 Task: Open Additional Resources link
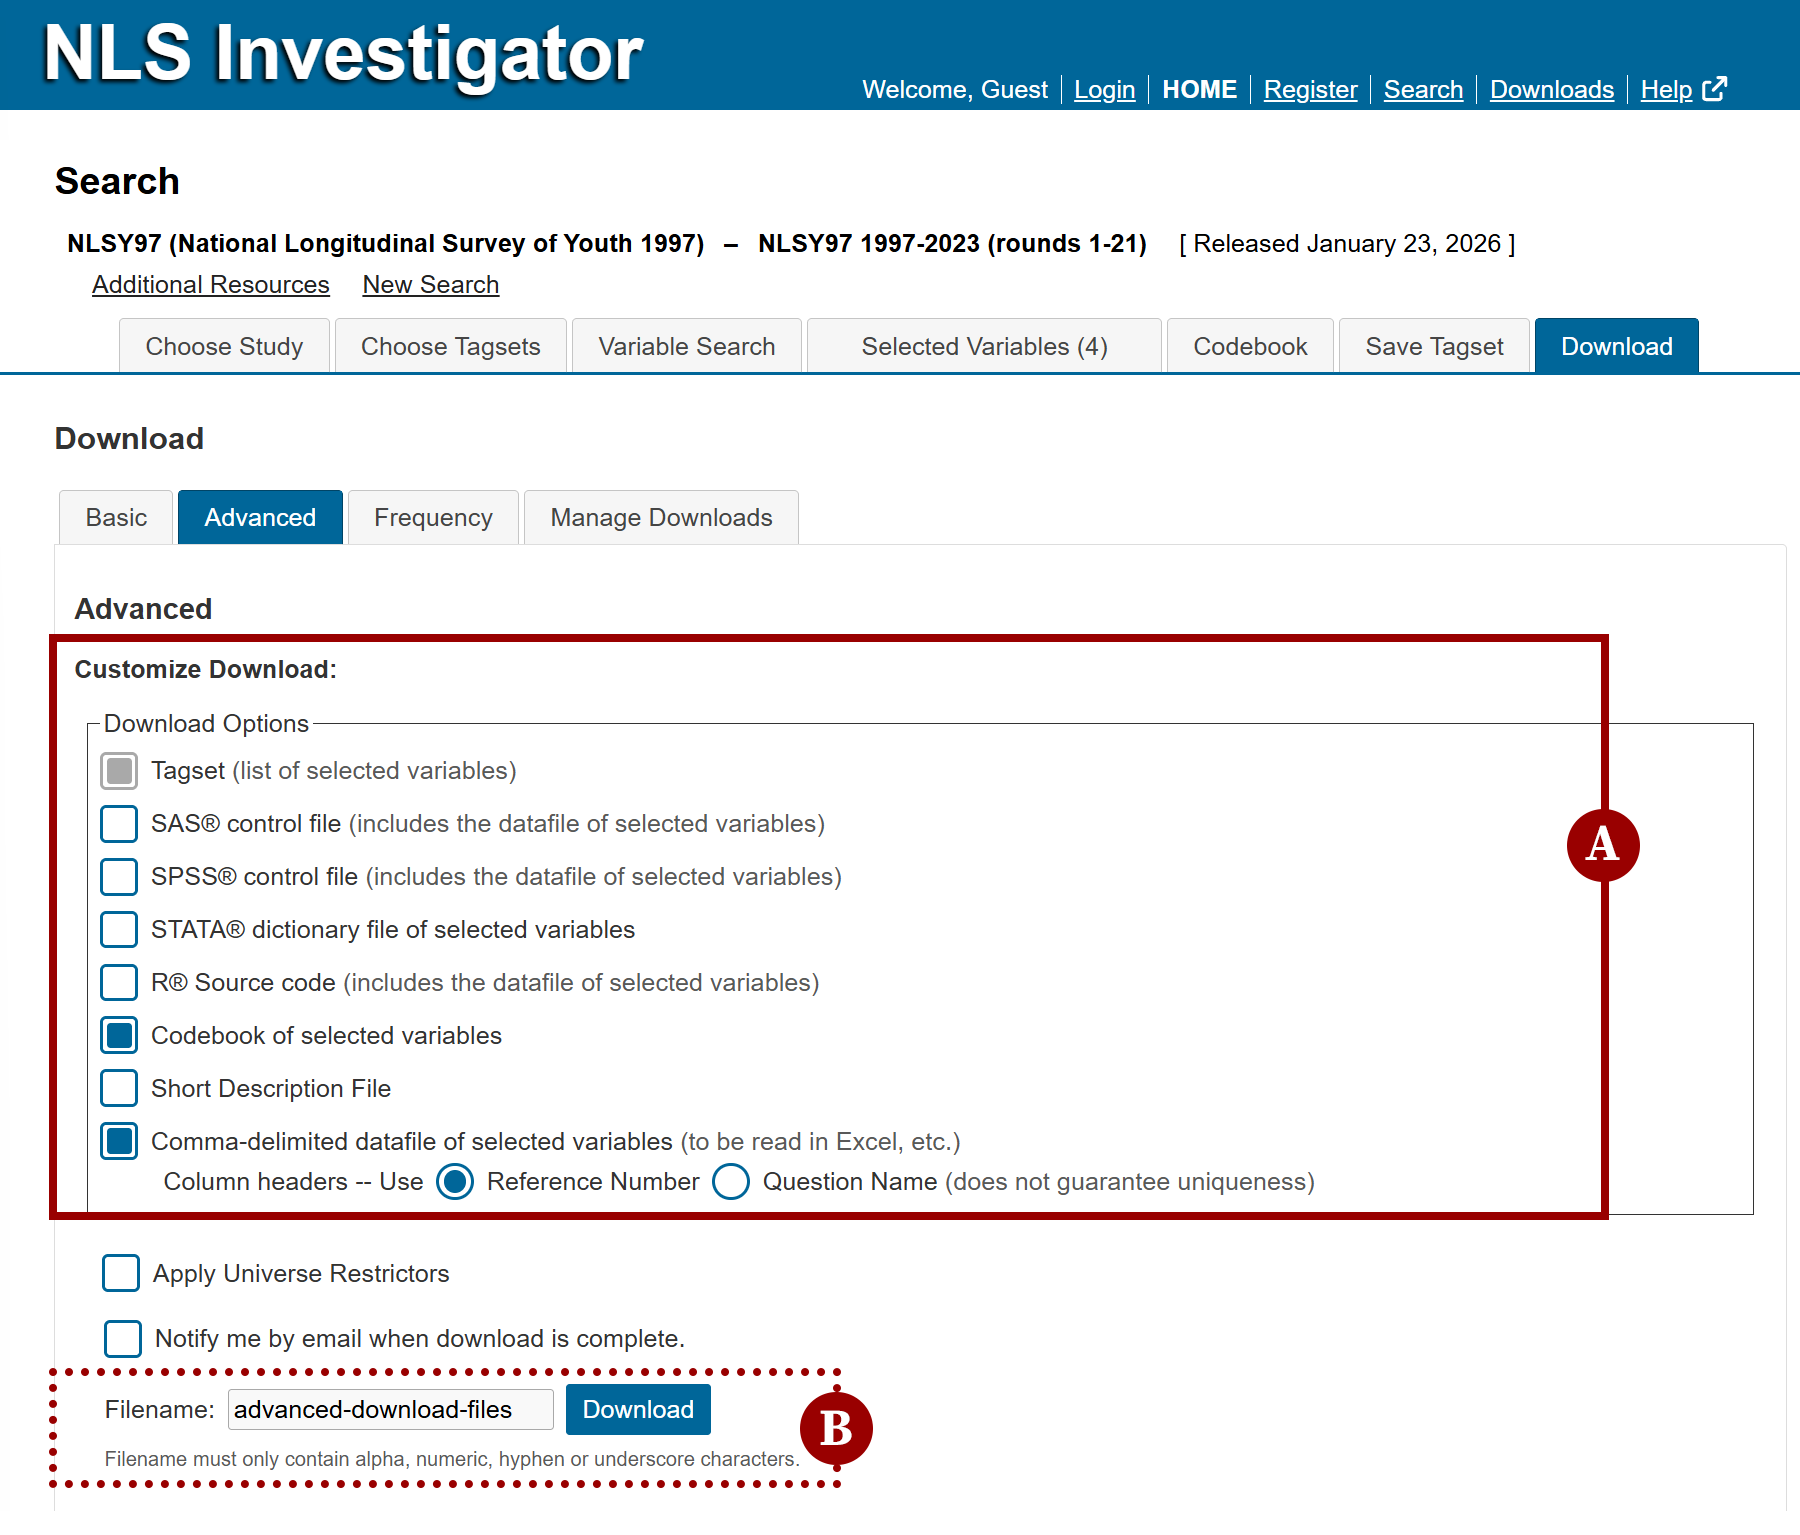(x=210, y=285)
